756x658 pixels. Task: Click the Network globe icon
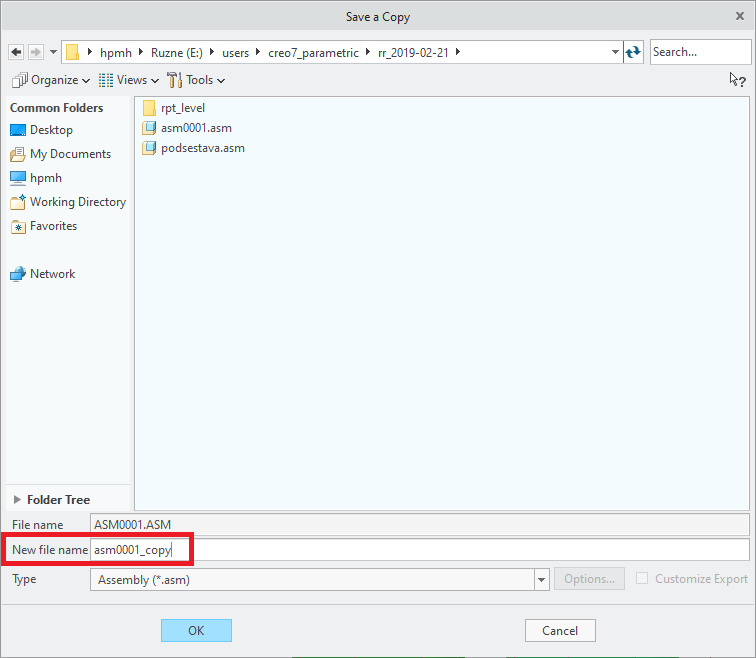18,274
